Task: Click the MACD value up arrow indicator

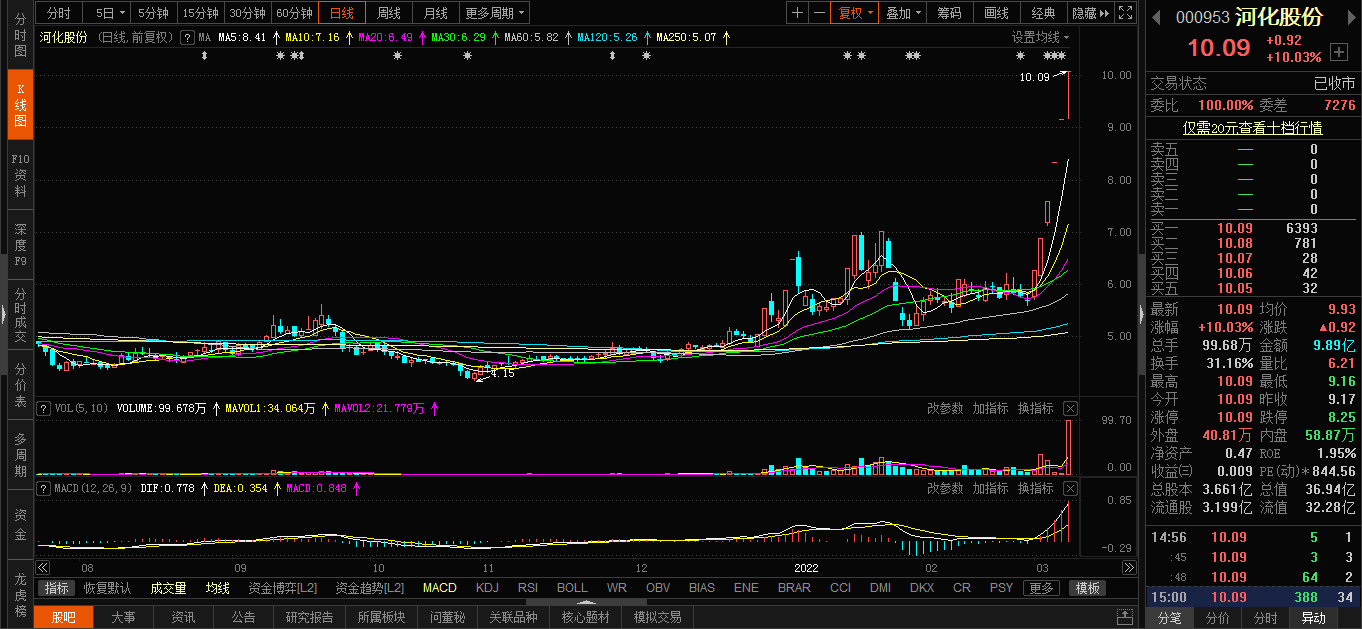Action: (x=356, y=488)
